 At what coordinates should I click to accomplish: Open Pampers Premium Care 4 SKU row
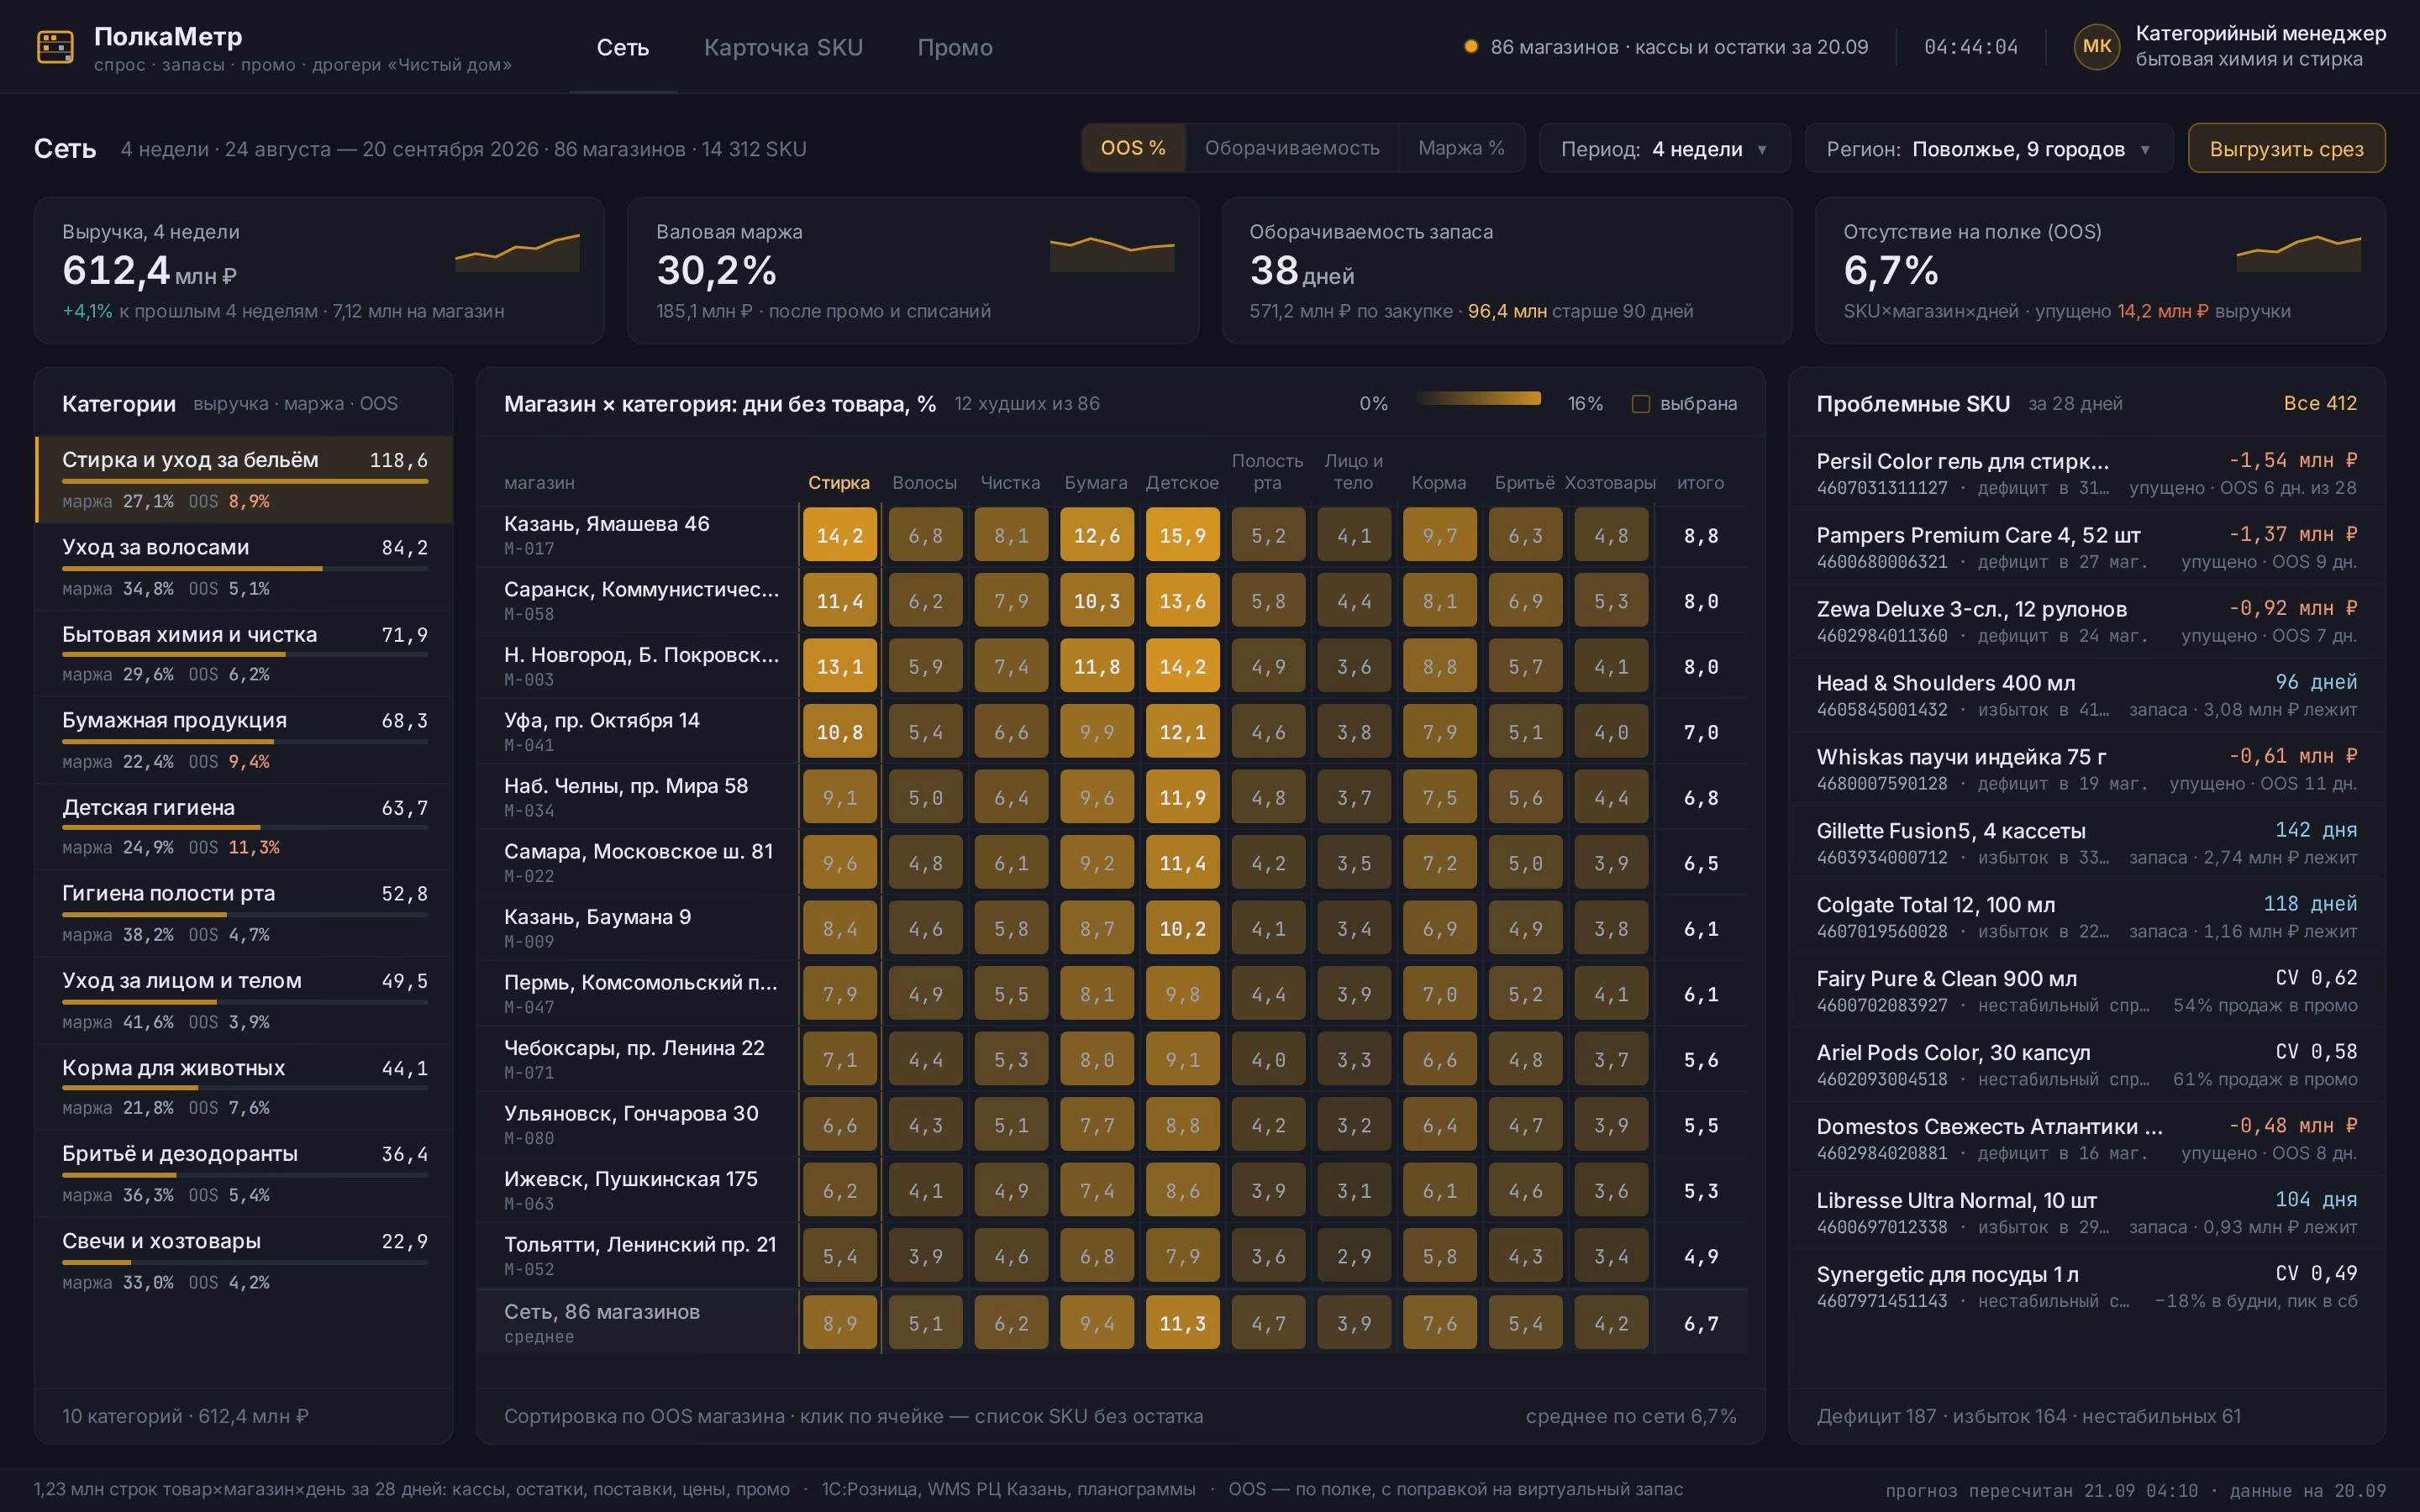(x=2086, y=547)
